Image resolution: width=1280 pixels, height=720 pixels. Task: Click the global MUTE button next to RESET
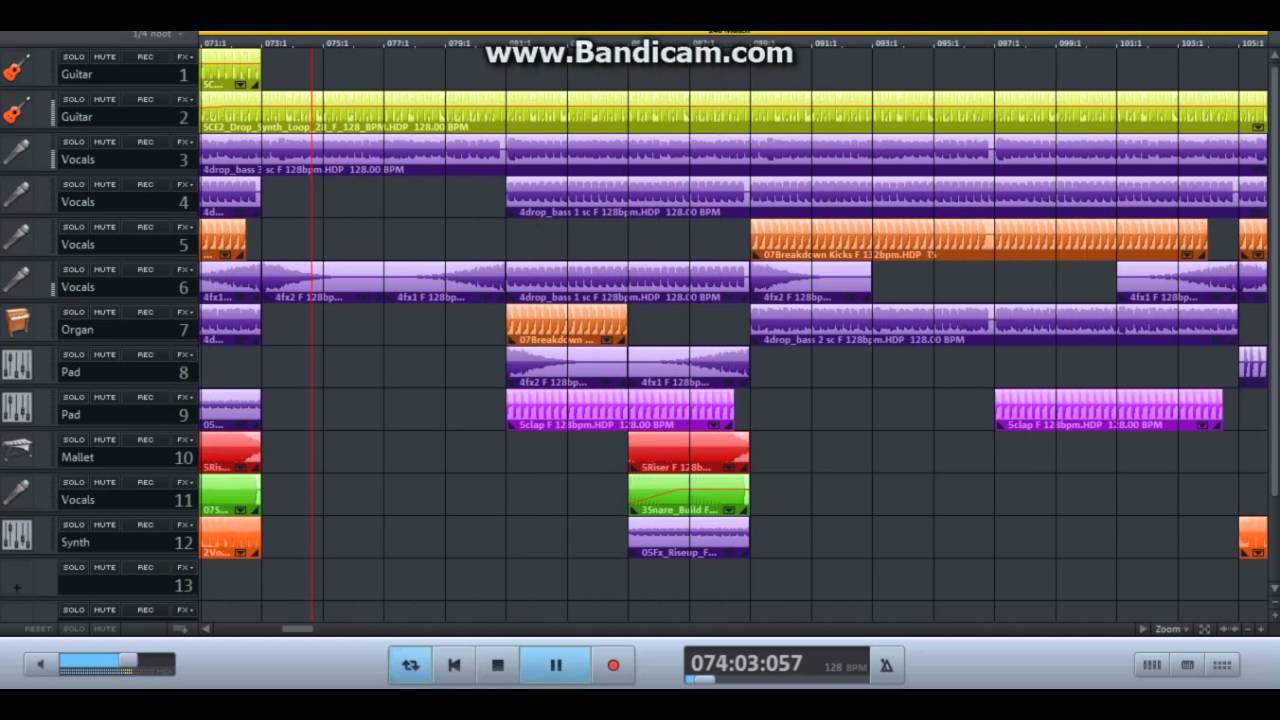(105, 629)
